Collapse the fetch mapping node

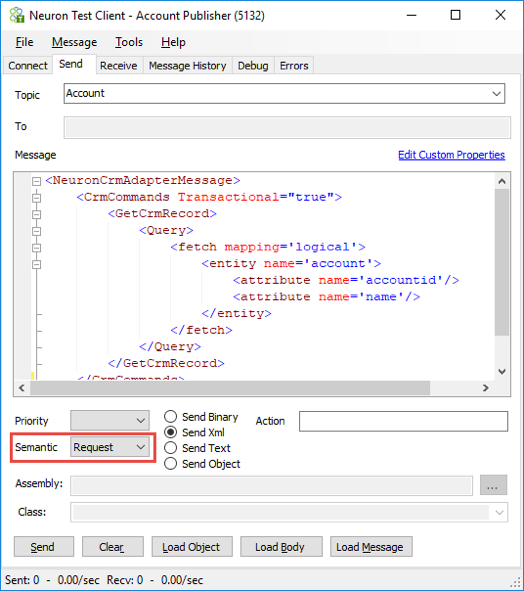[x=36, y=248]
